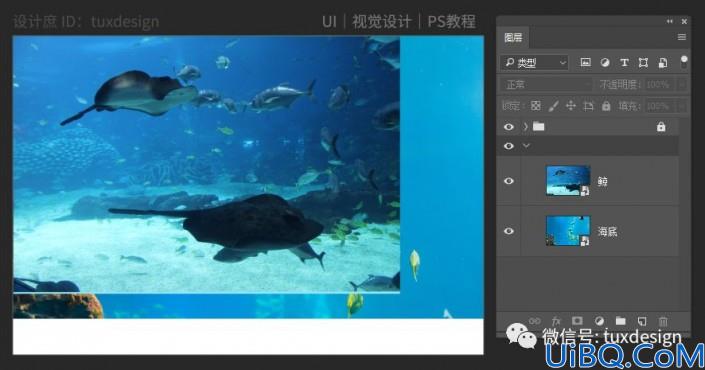The image size is (705, 370).
Task: Lock artboard nesting icon
Action: (x=588, y=106)
